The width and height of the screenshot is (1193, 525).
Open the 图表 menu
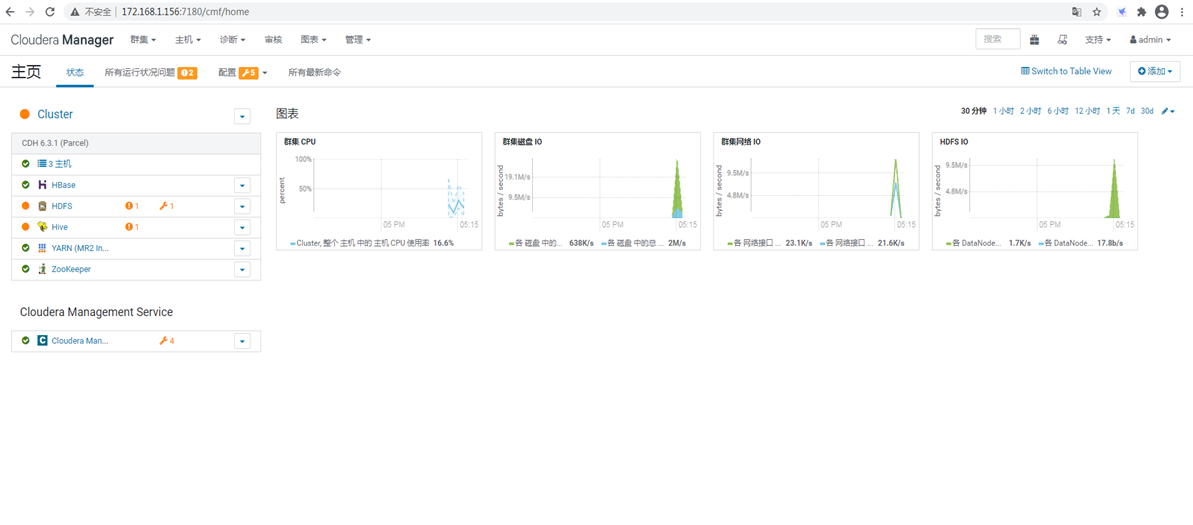pos(313,40)
